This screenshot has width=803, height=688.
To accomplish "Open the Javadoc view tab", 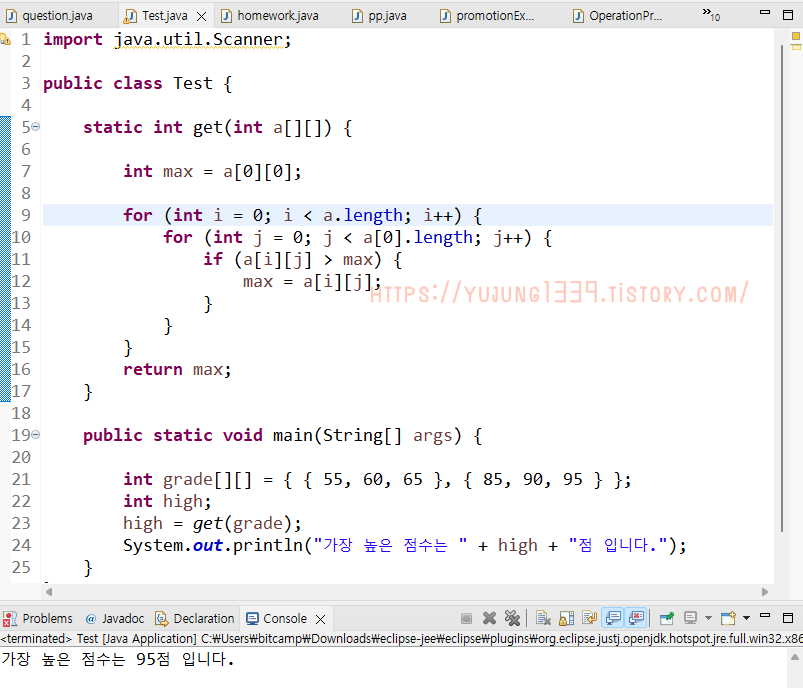I will coord(115,619).
